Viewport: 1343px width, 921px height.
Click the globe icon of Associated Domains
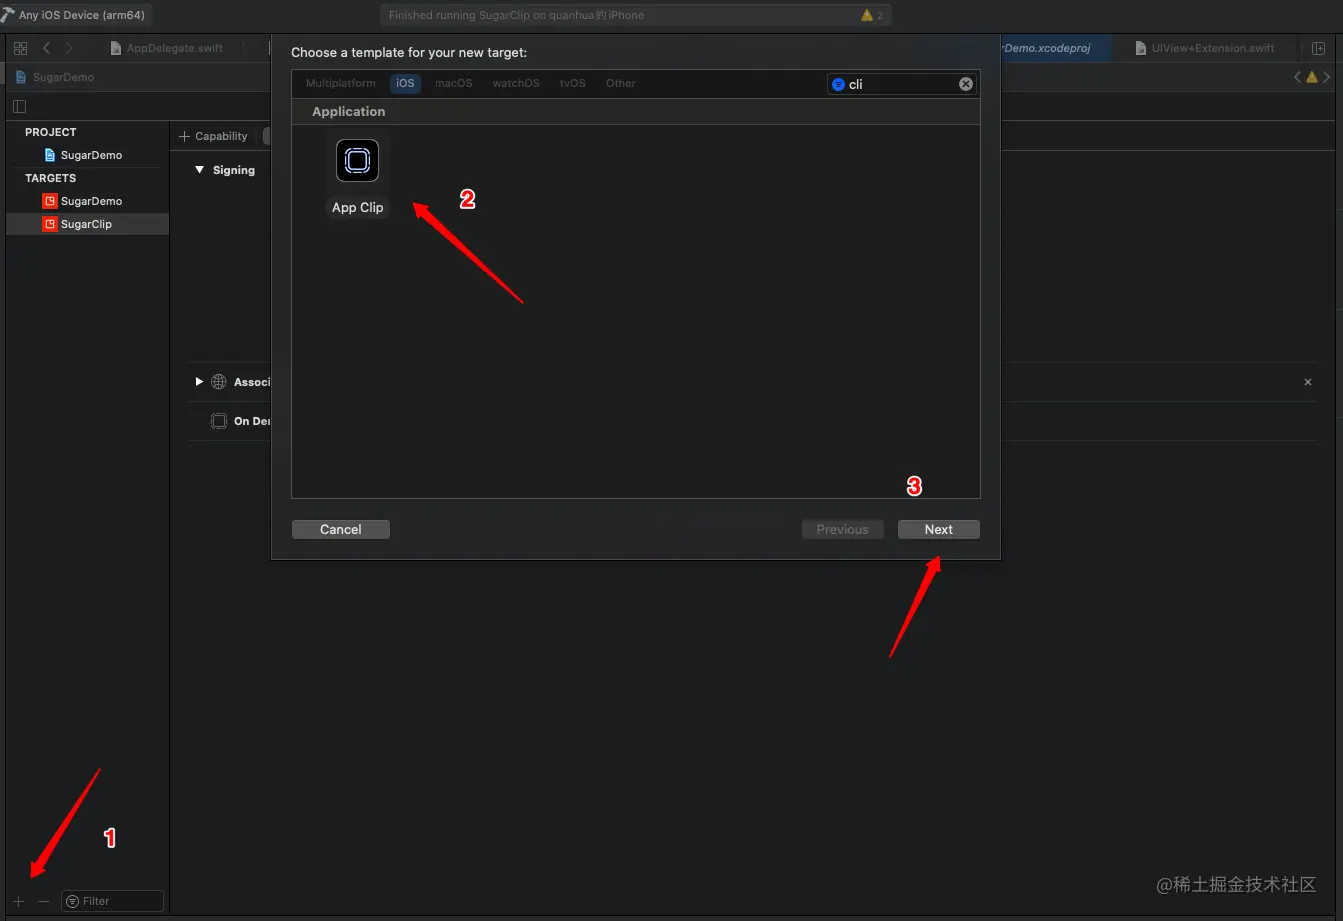(x=219, y=382)
